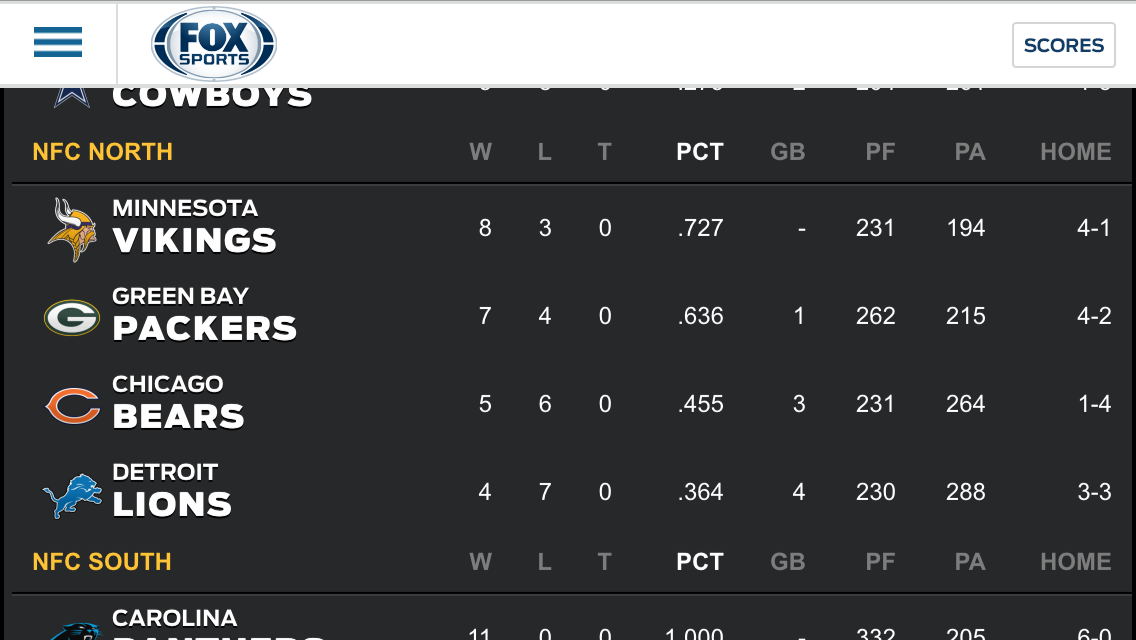Open the Chicago Bears team link
1136x640 pixels.
178,403
